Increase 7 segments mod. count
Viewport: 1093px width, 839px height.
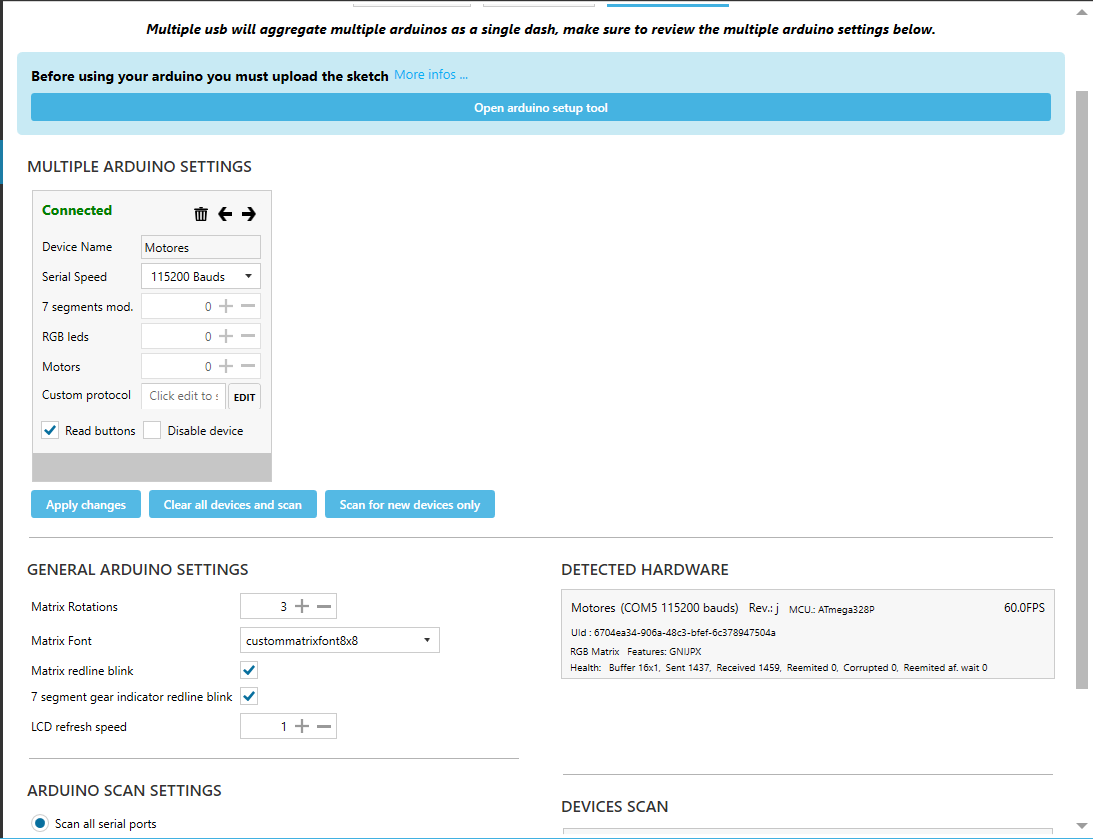(x=226, y=306)
